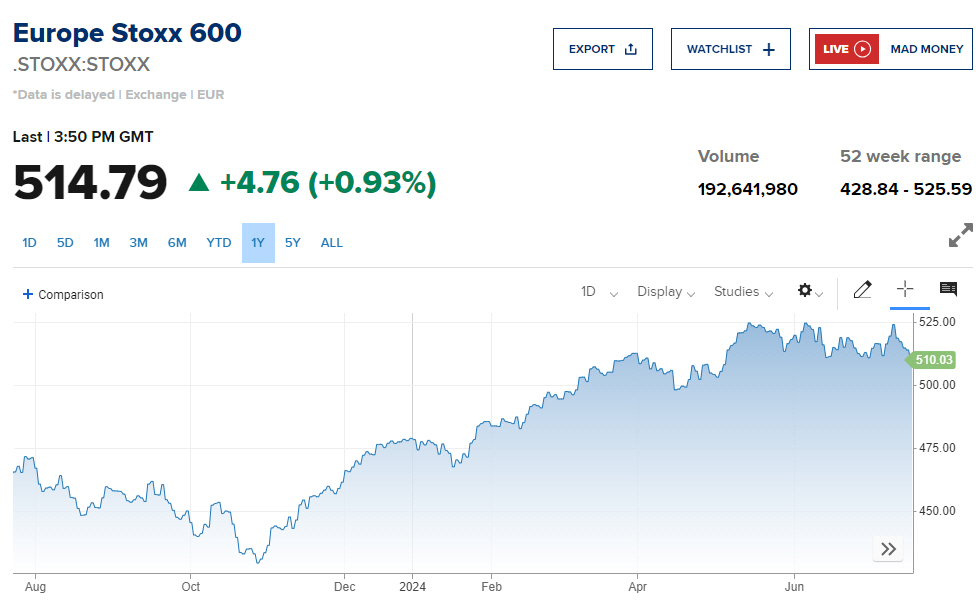
Task: Select the pencil drawing tool
Action: [862, 290]
